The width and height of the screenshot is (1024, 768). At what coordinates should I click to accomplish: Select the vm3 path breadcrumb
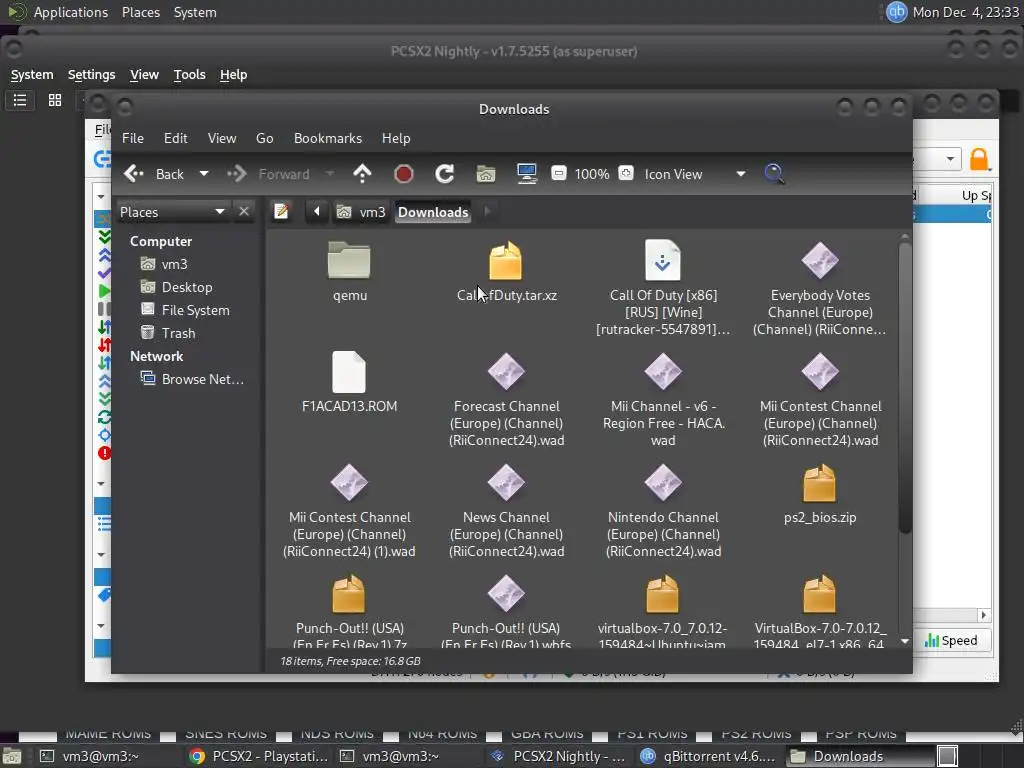(361, 212)
